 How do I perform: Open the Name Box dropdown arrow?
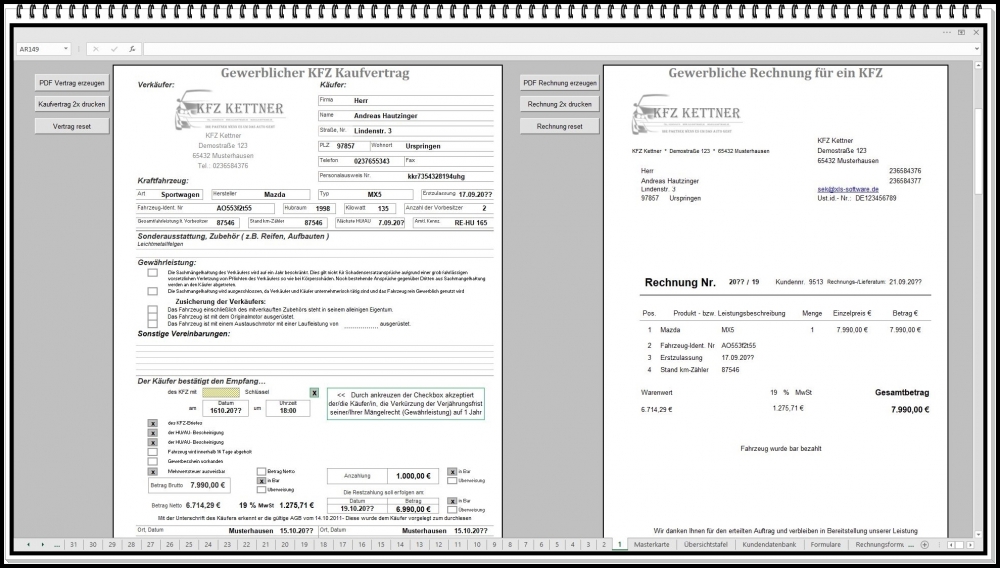67,48
